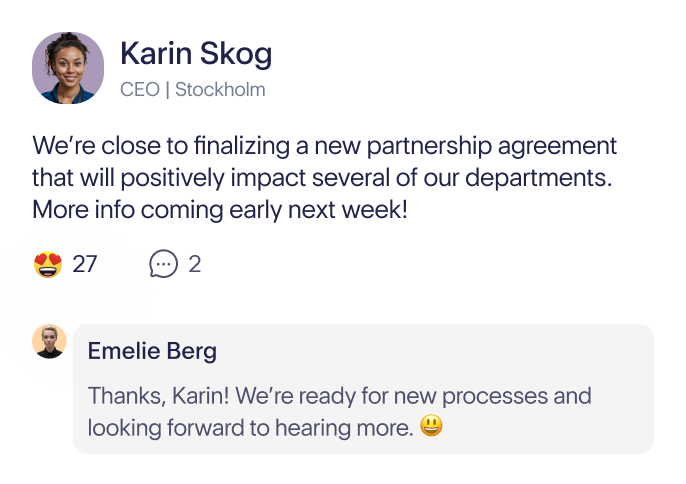Click the word "departments." in the post
Screen dimensions: 686x484
coord(539,179)
